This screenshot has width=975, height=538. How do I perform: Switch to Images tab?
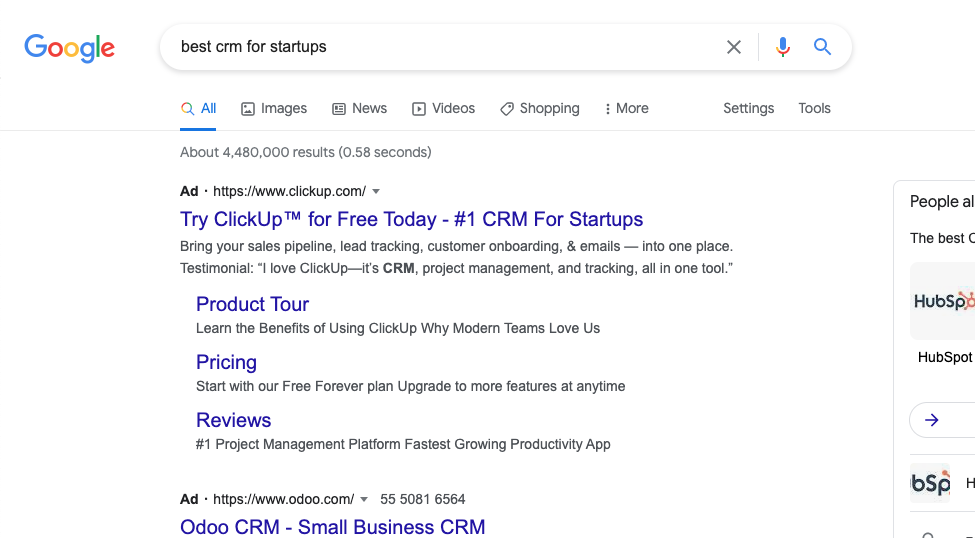tap(274, 108)
